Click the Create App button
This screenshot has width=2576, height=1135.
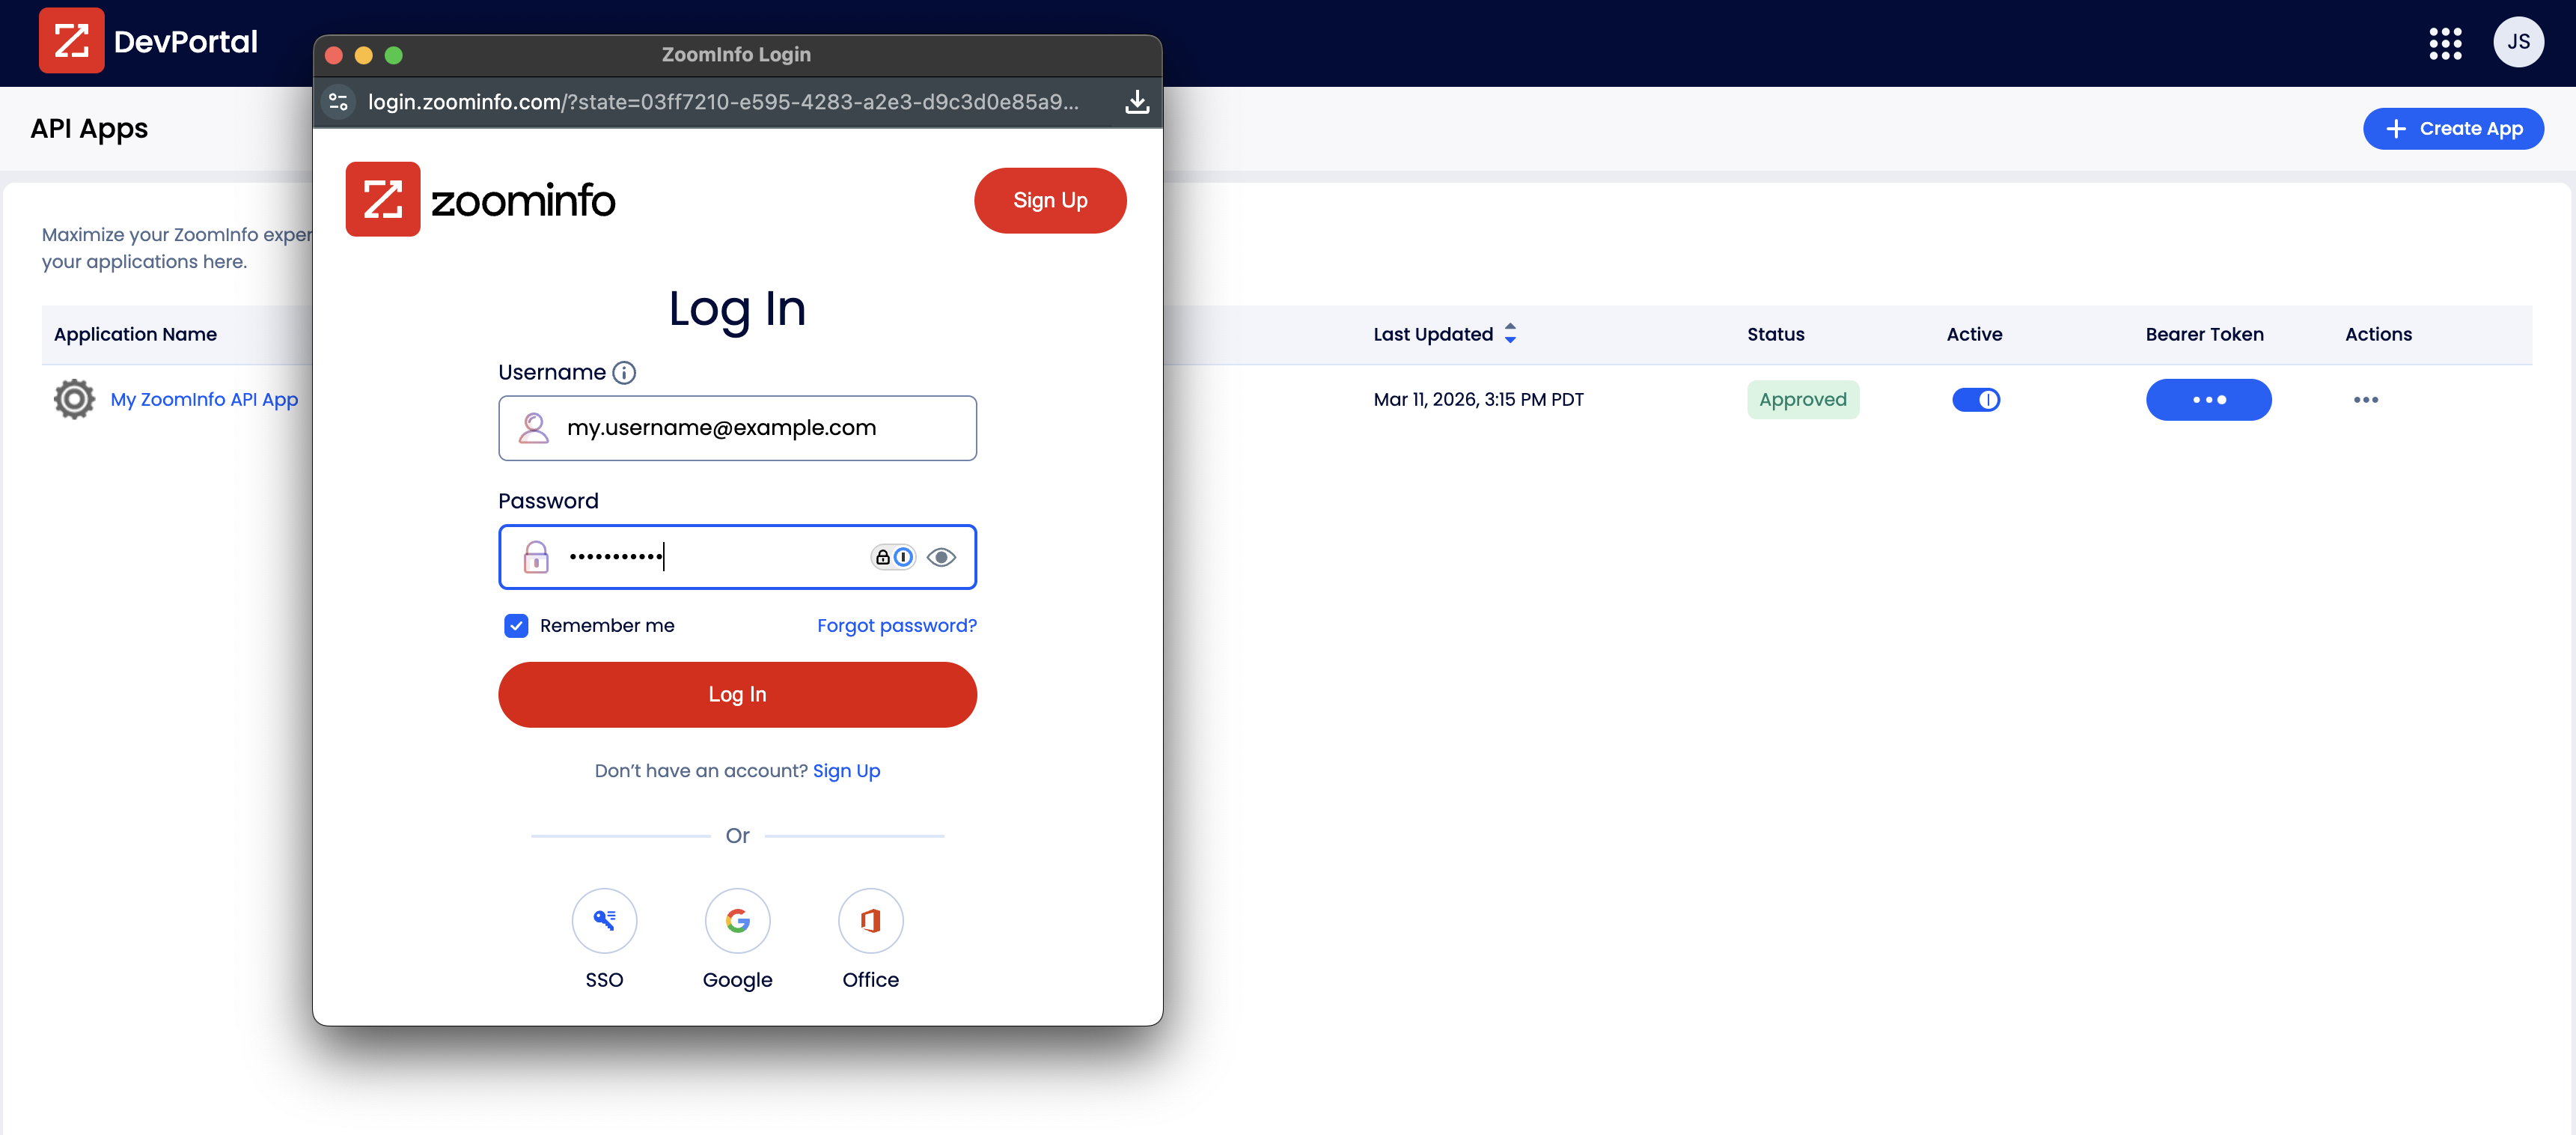click(x=2453, y=129)
